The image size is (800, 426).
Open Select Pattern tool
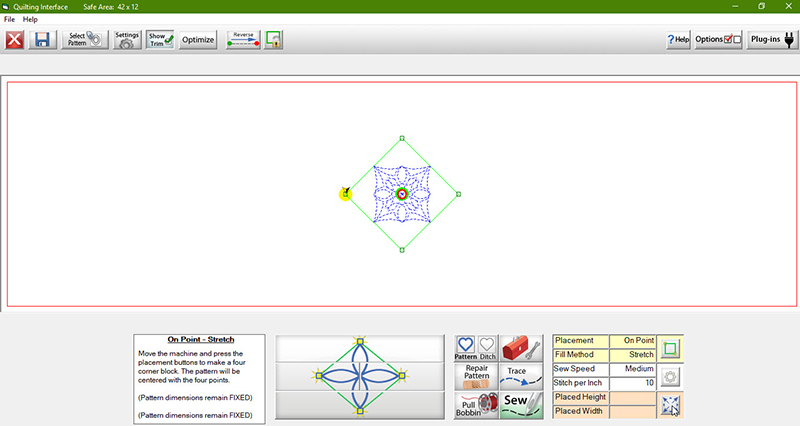(85, 40)
